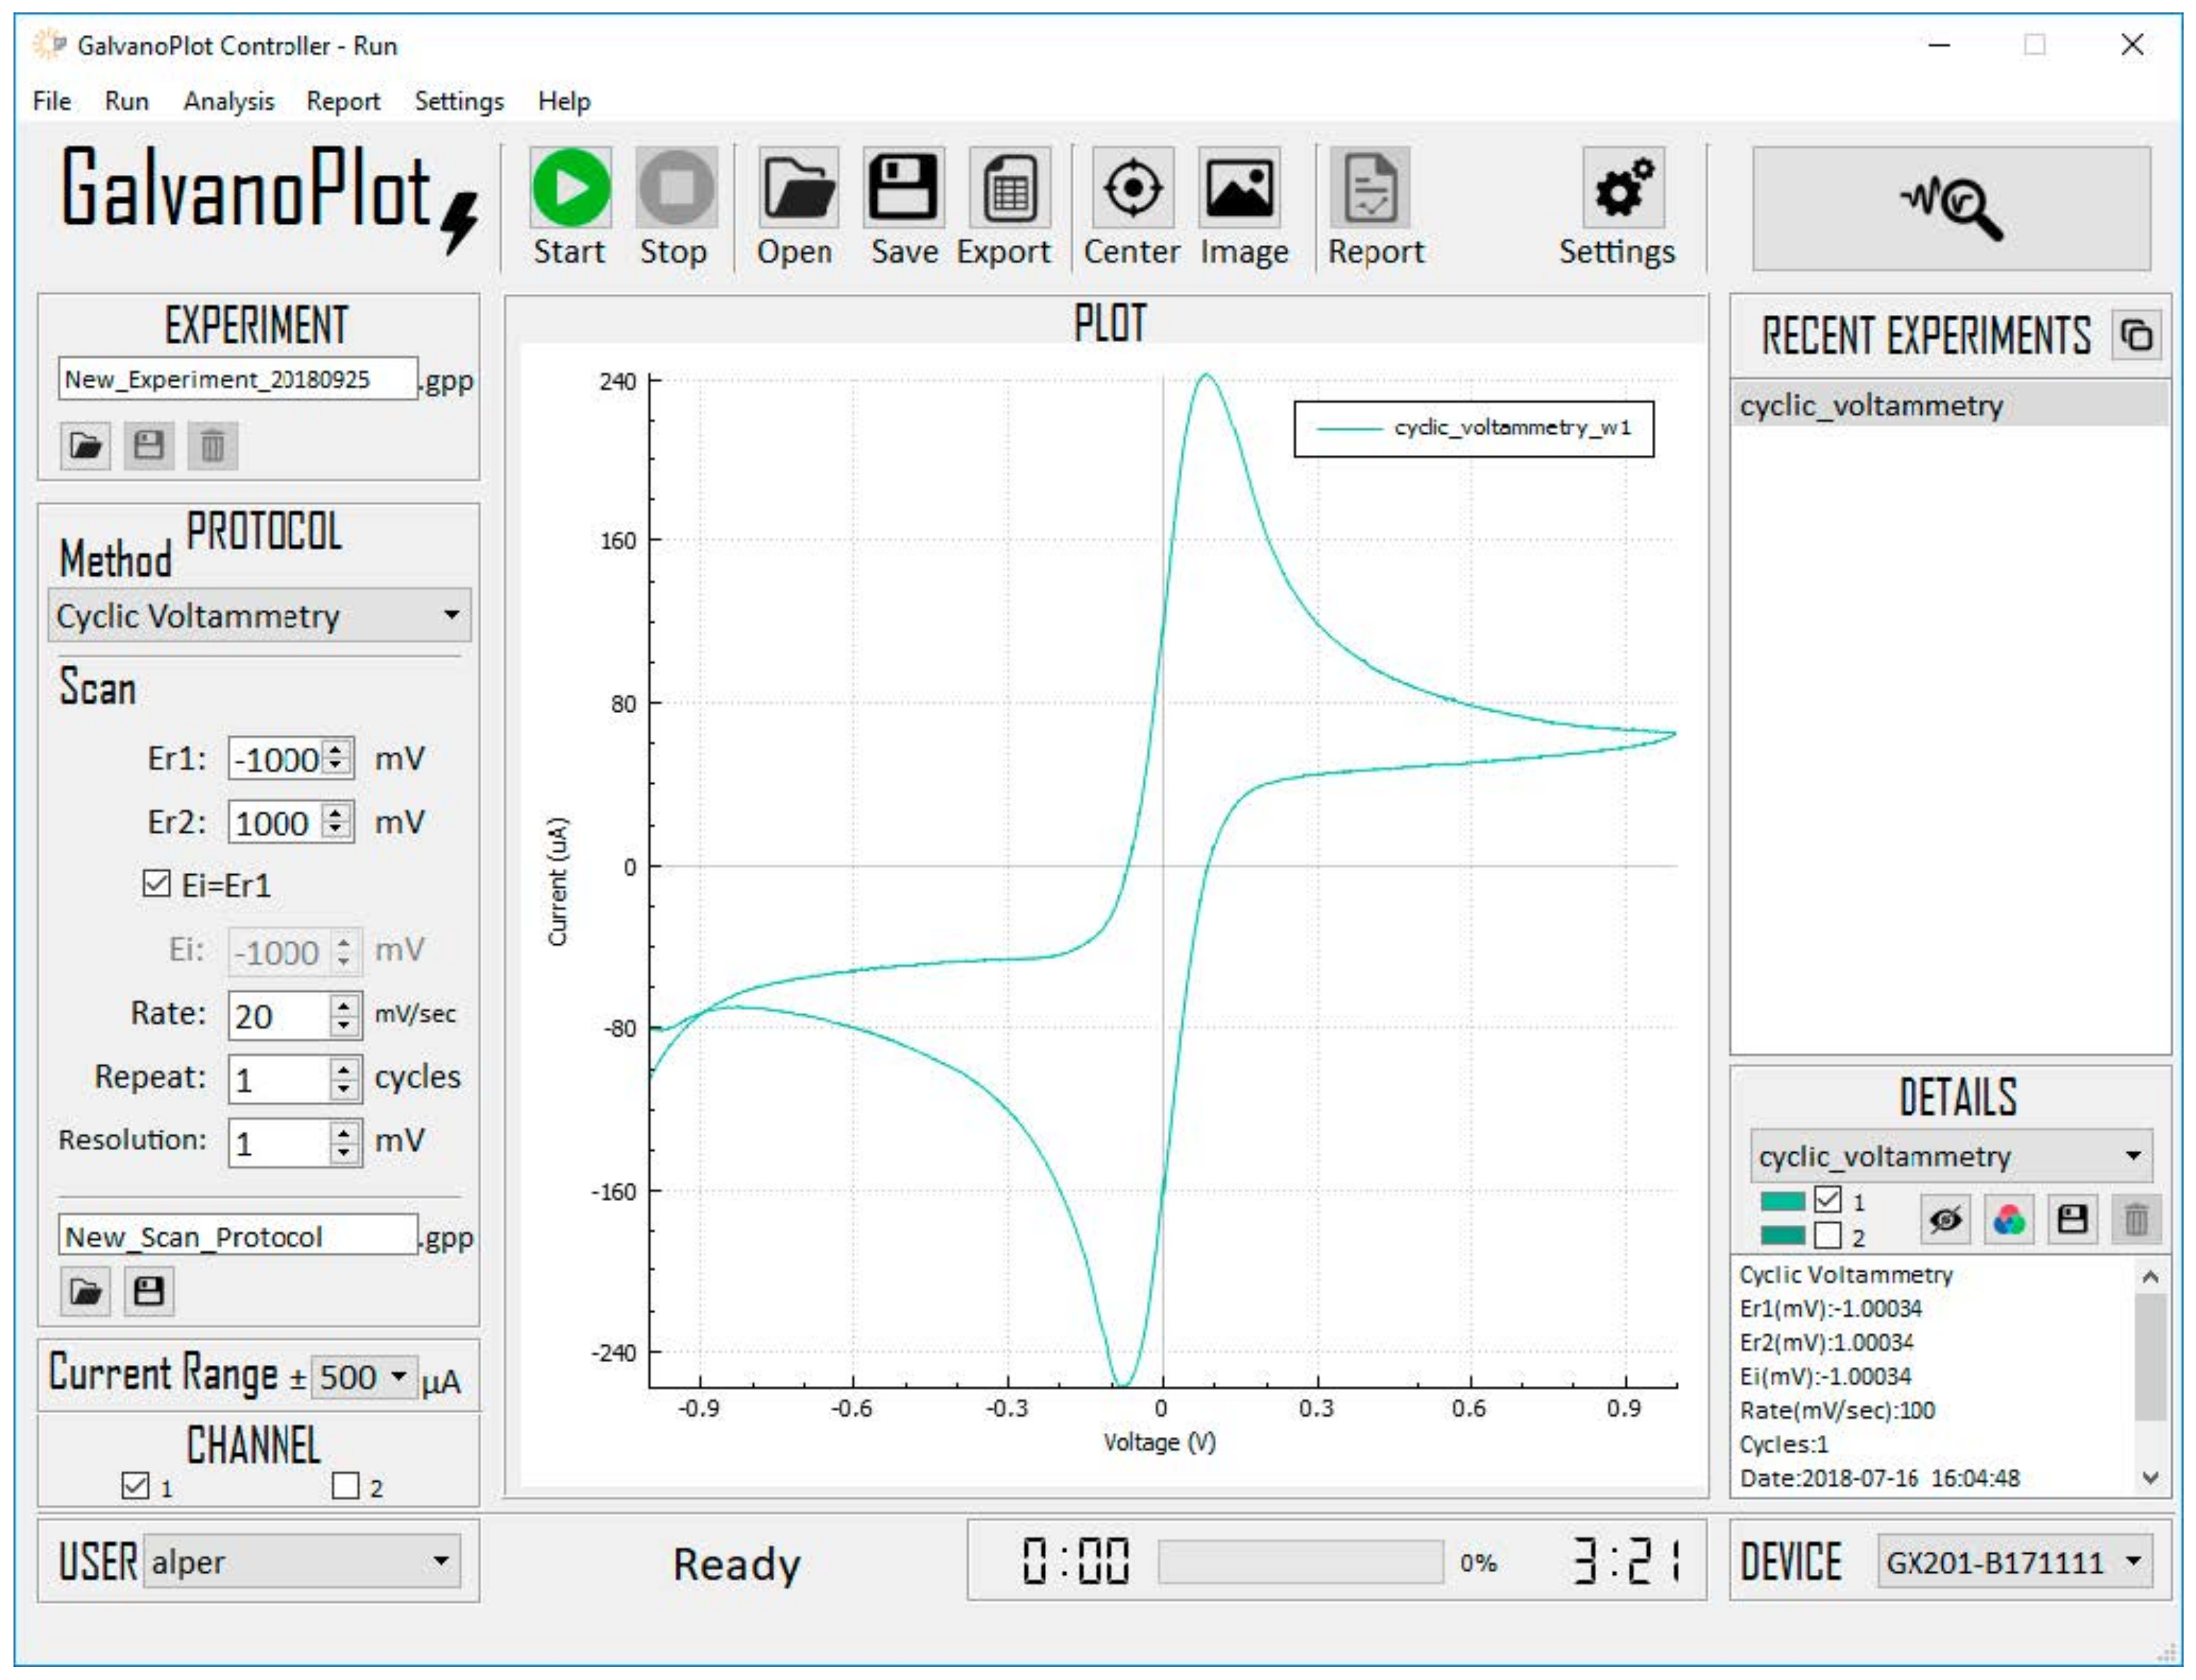Click the Center plot crosshair icon
Image resolution: width=2196 pixels, height=1680 pixels.
tap(1132, 188)
